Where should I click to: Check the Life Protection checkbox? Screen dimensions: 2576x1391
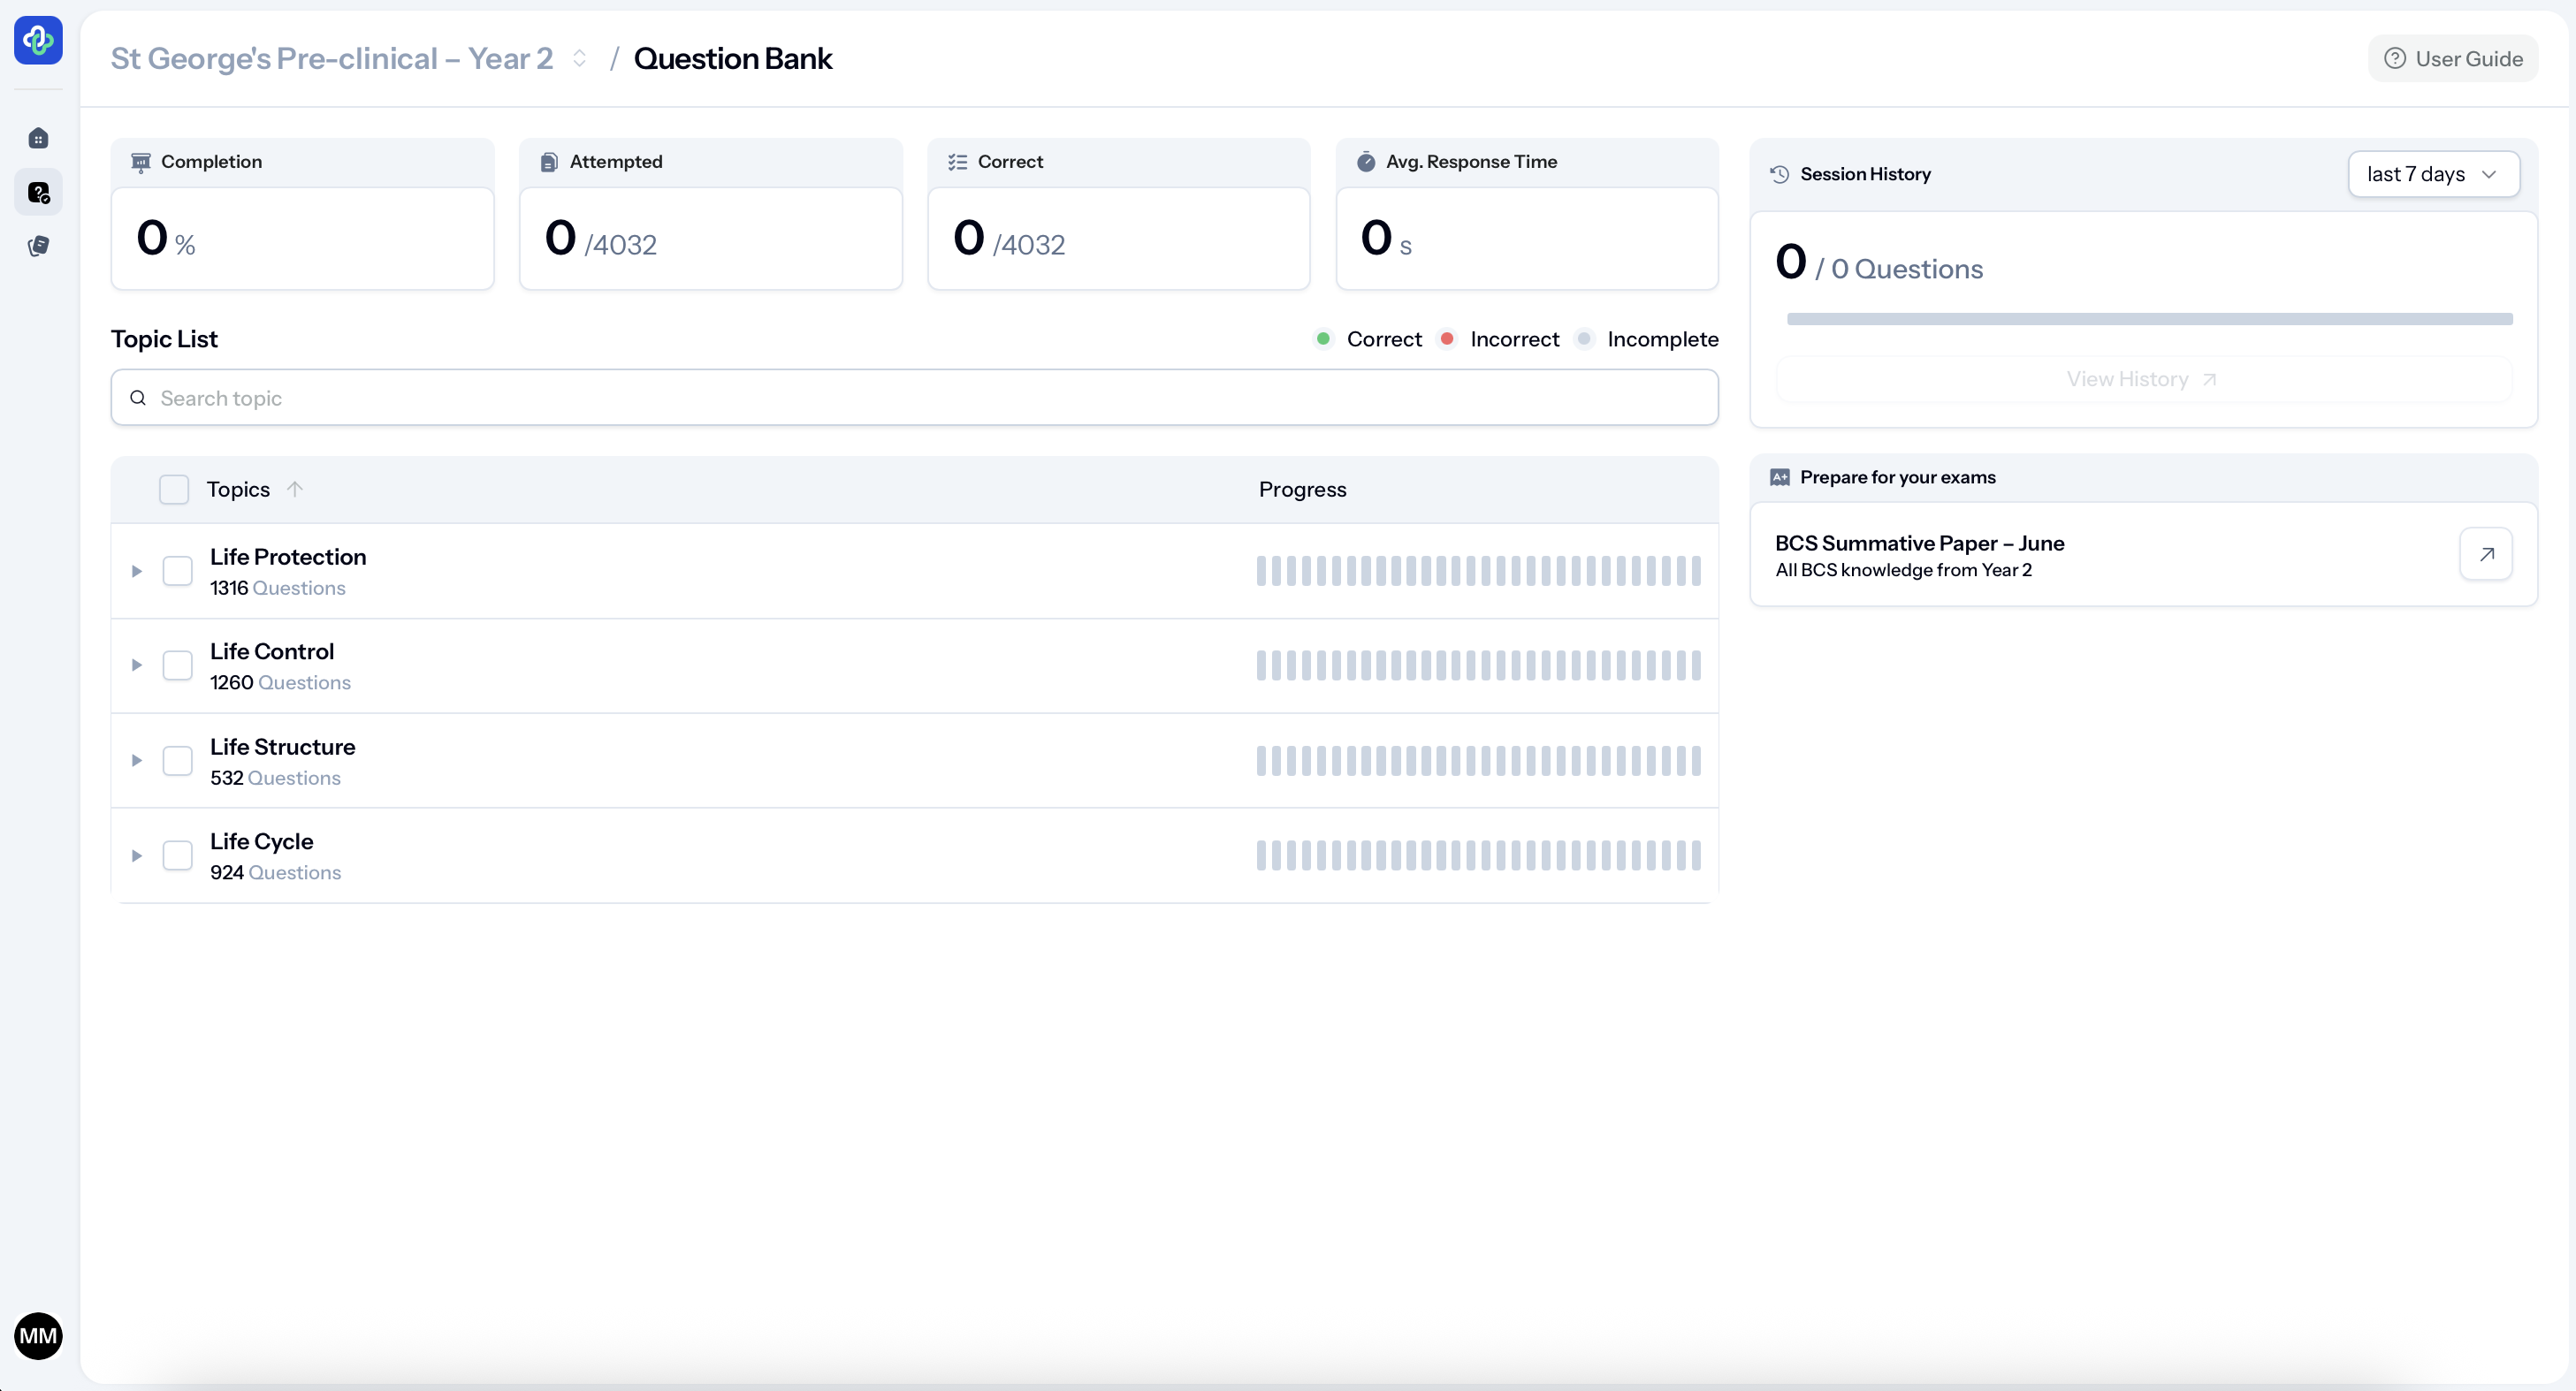(178, 571)
